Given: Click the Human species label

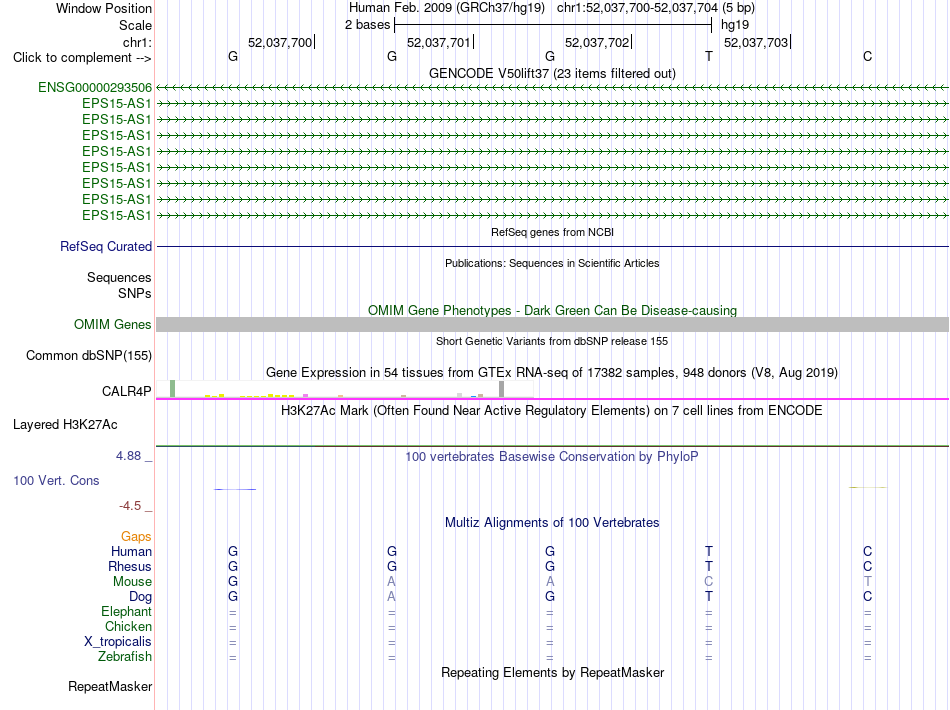Looking at the screenshot, I should 131,551.
